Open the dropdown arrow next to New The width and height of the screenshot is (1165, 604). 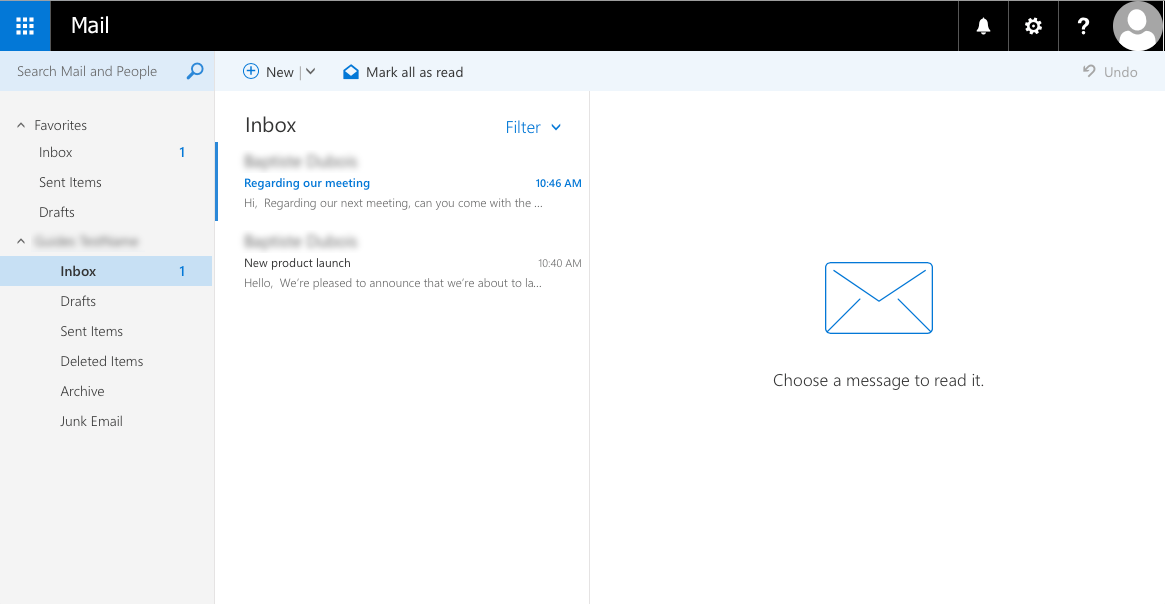(310, 72)
